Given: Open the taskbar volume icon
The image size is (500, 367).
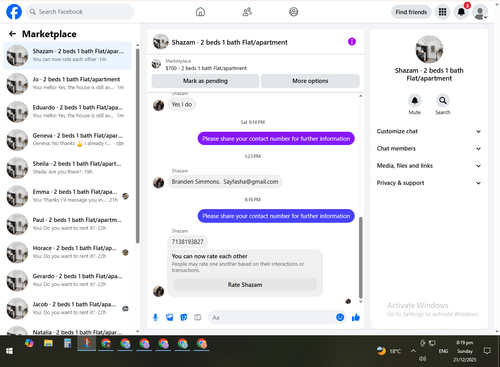Looking at the screenshot, I should coord(423,359).
